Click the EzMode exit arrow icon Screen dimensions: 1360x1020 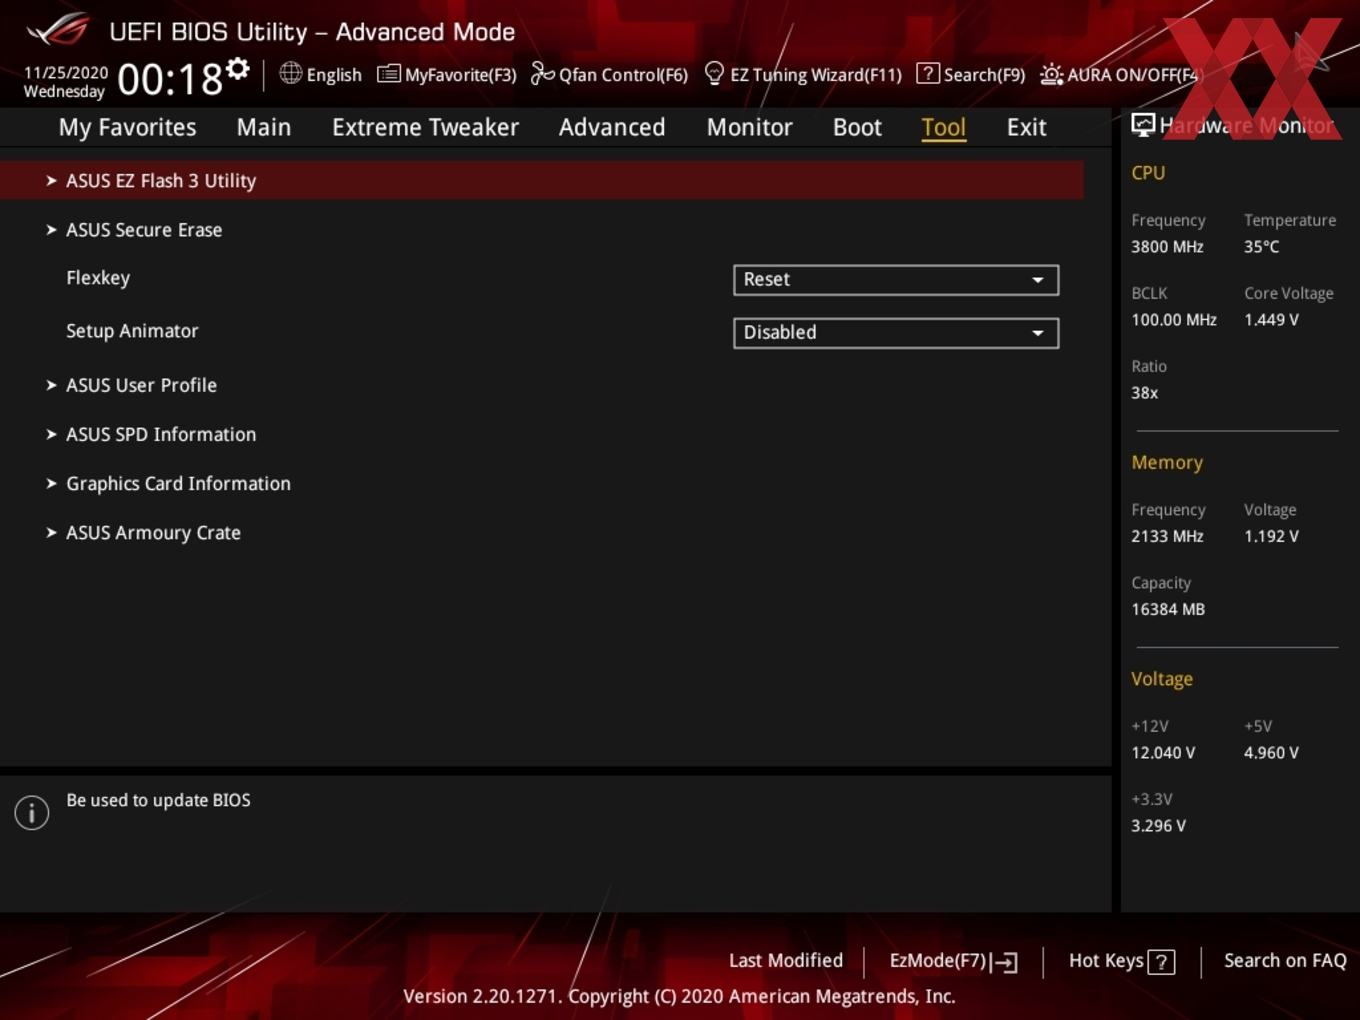pos(1005,962)
